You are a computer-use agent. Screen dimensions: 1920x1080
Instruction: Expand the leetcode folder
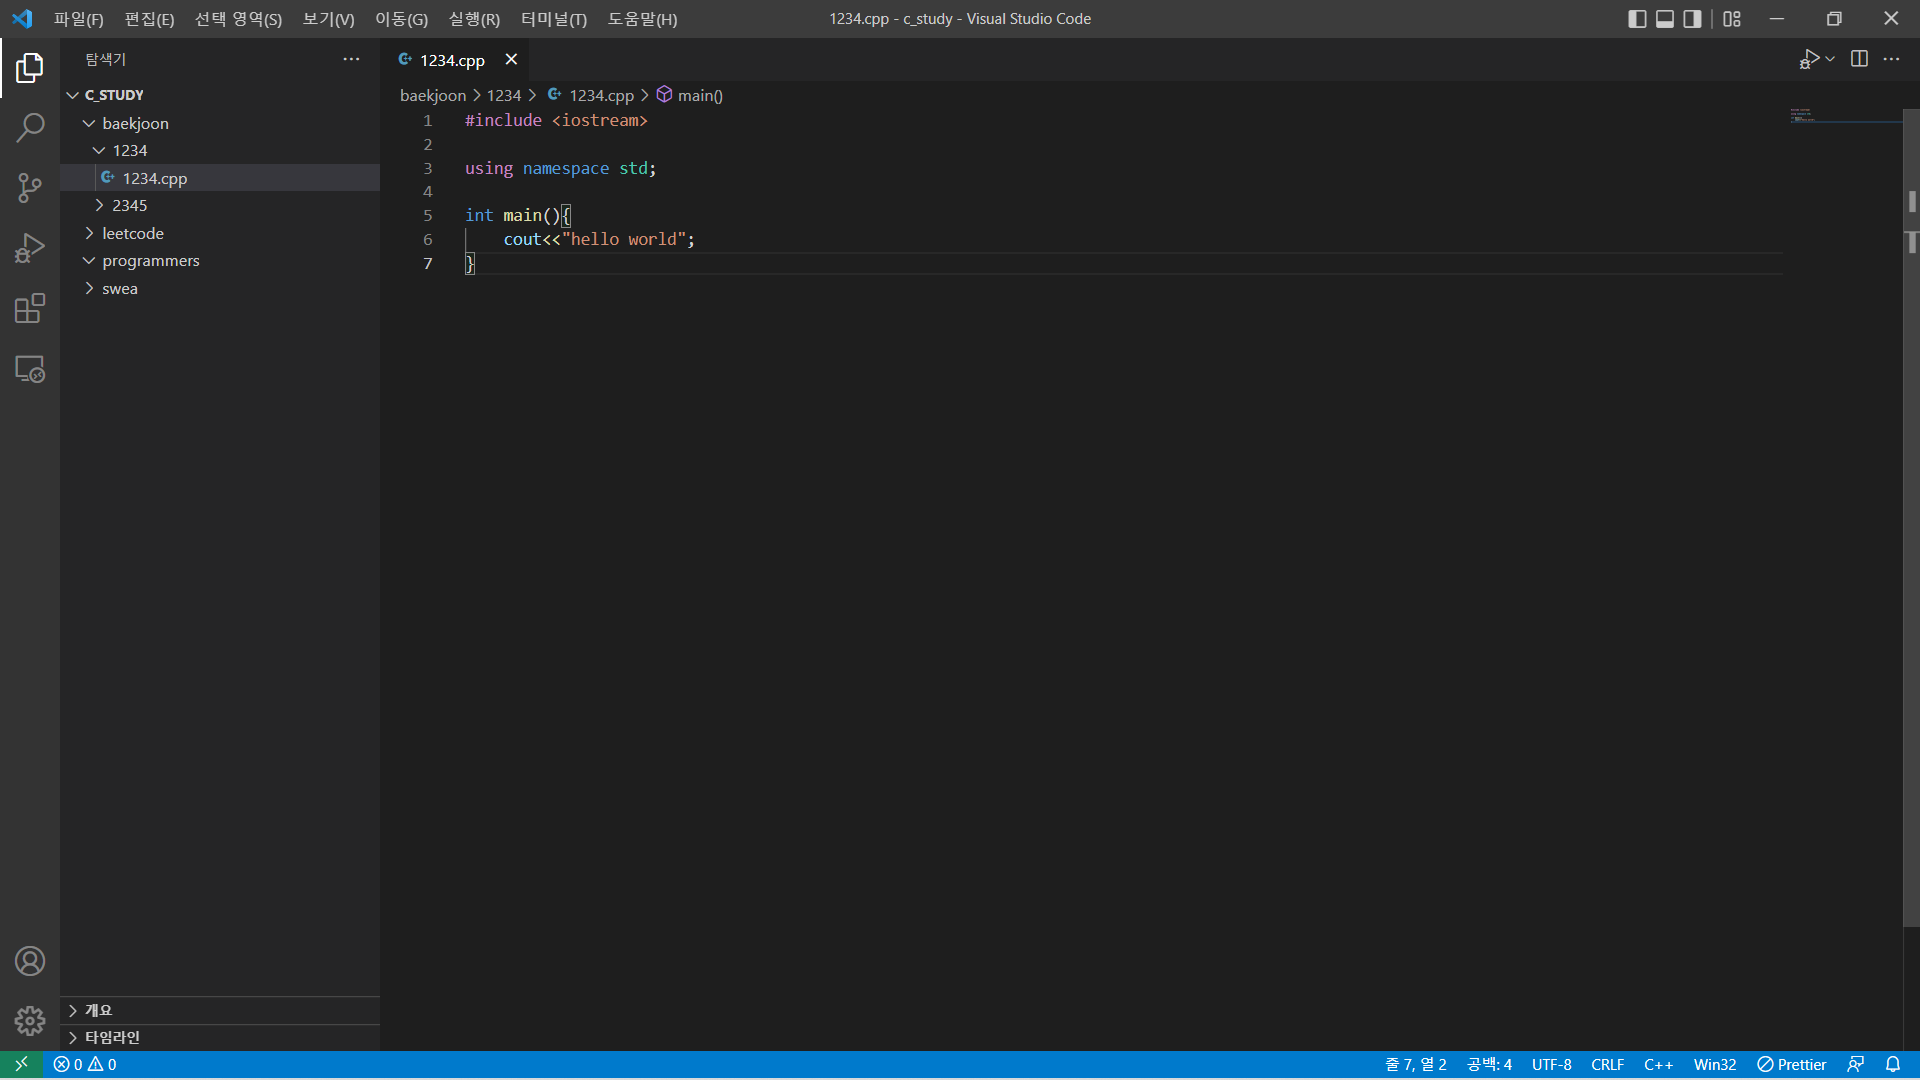pos(132,233)
